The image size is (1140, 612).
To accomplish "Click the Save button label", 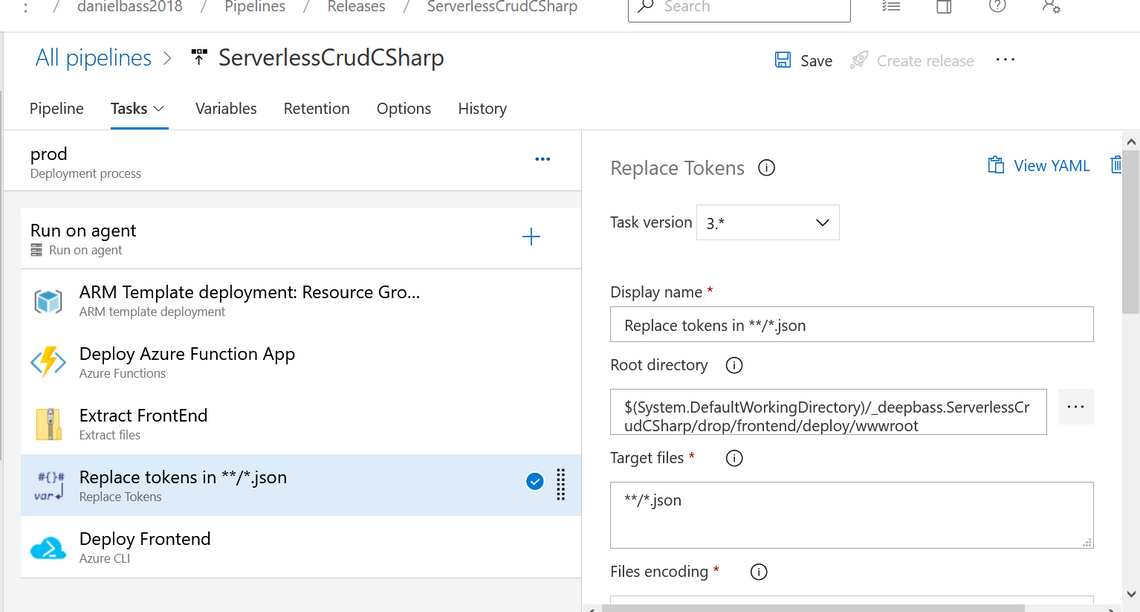I will pyautogui.click(x=816, y=61).
